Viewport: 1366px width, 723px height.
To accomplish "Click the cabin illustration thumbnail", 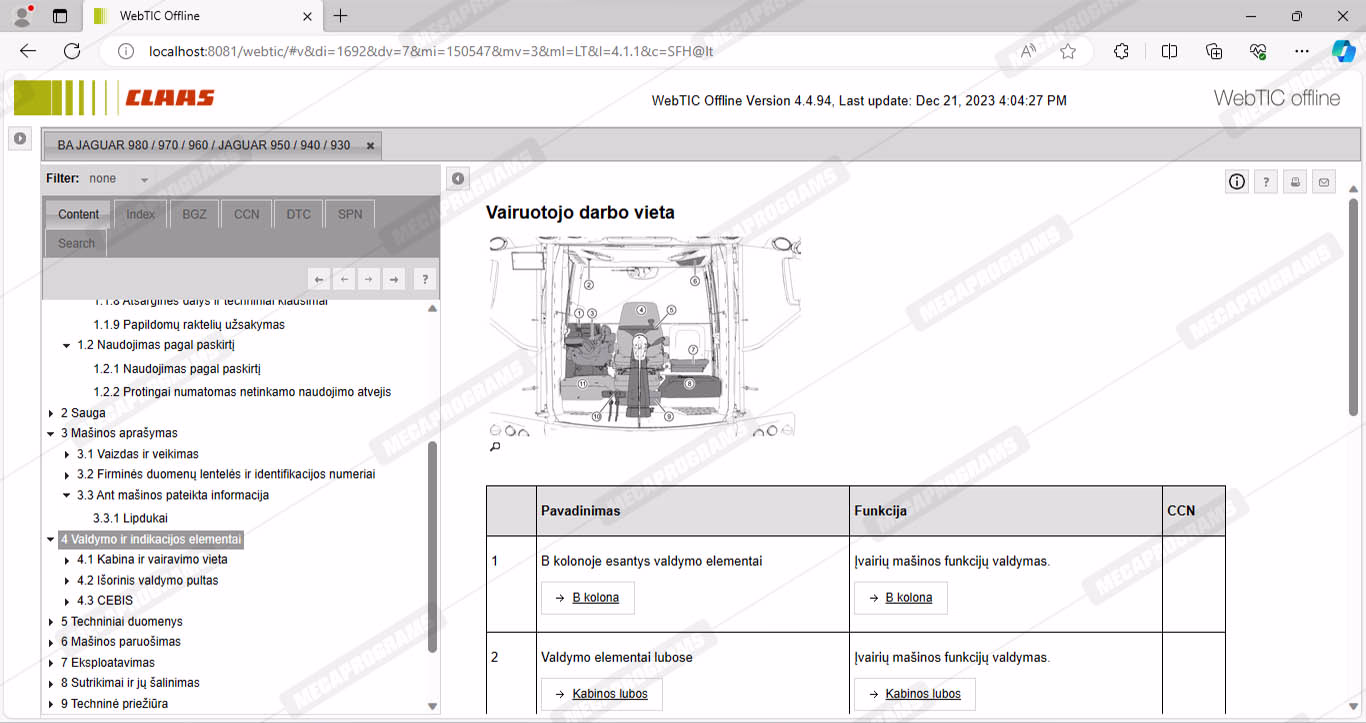I will (643, 335).
